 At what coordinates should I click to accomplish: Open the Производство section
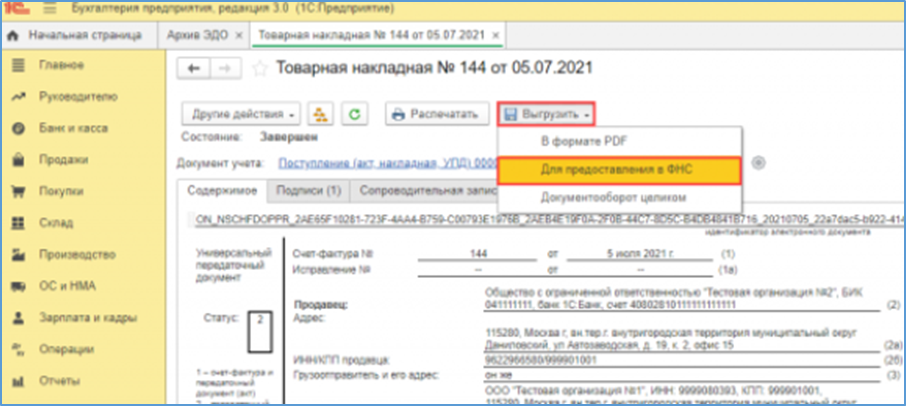tap(77, 255)
